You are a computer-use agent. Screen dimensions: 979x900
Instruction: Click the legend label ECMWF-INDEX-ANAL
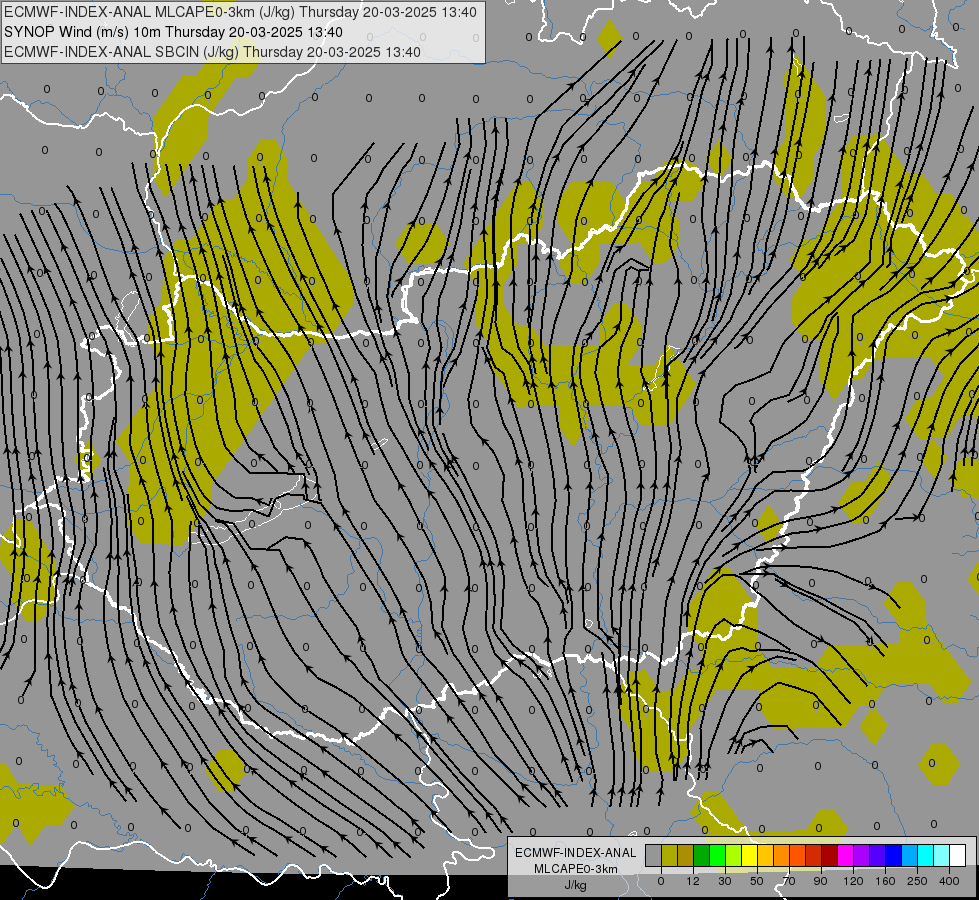click(x=576, y=853)
